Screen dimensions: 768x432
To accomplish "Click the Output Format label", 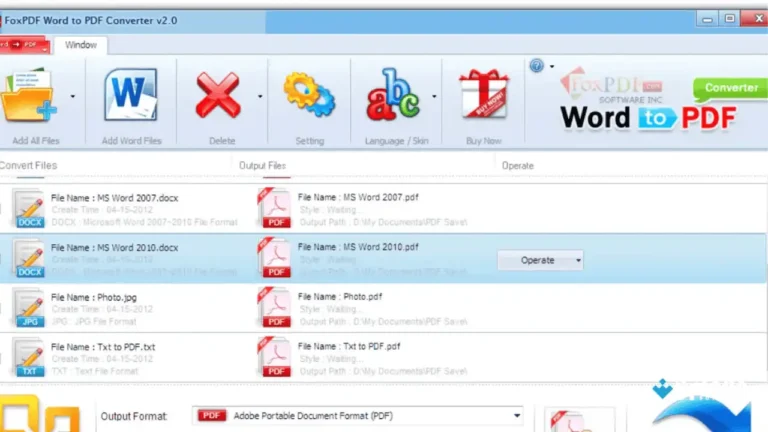I will pos(134,416).
